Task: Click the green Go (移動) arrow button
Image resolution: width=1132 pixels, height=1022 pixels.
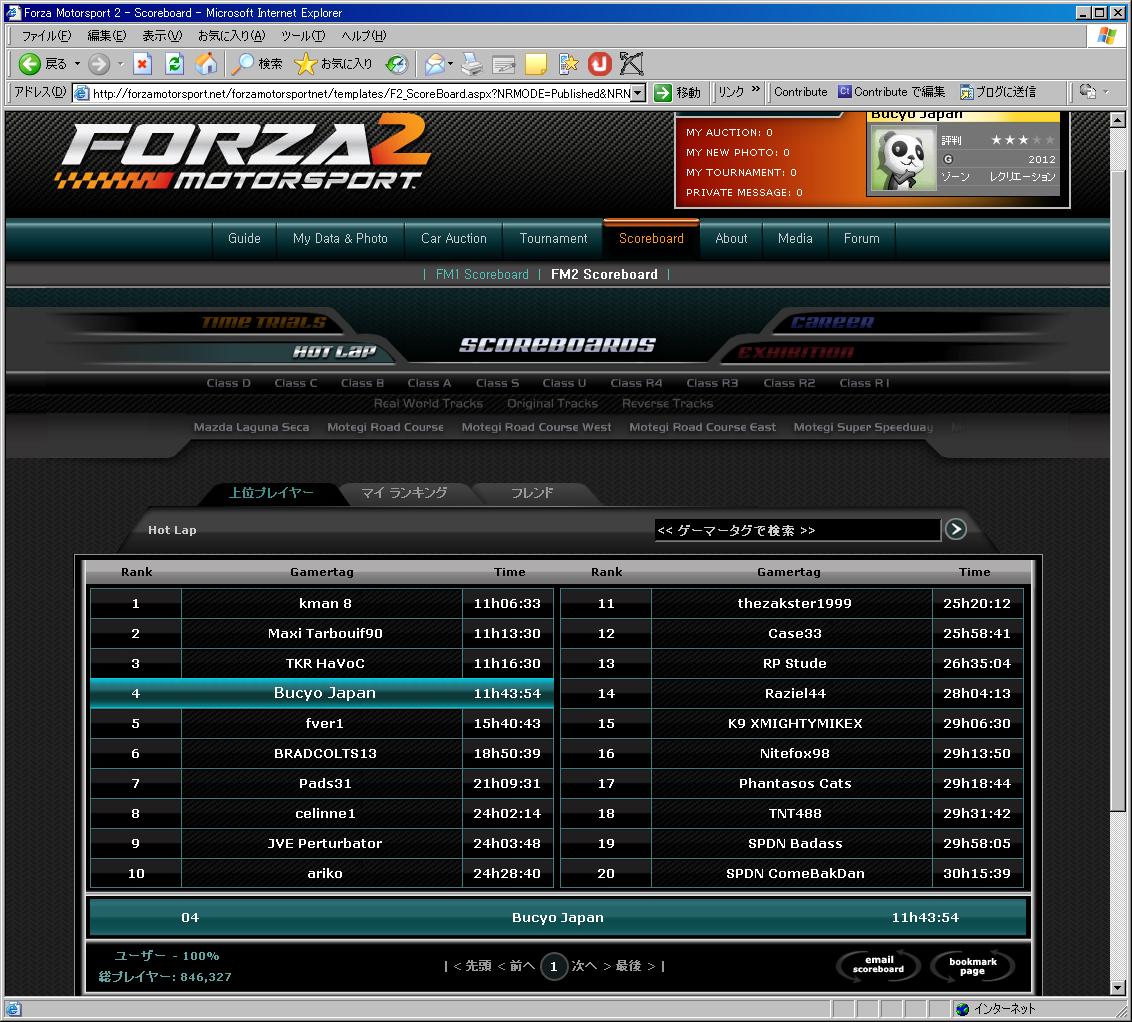Action: click(662, 92)
